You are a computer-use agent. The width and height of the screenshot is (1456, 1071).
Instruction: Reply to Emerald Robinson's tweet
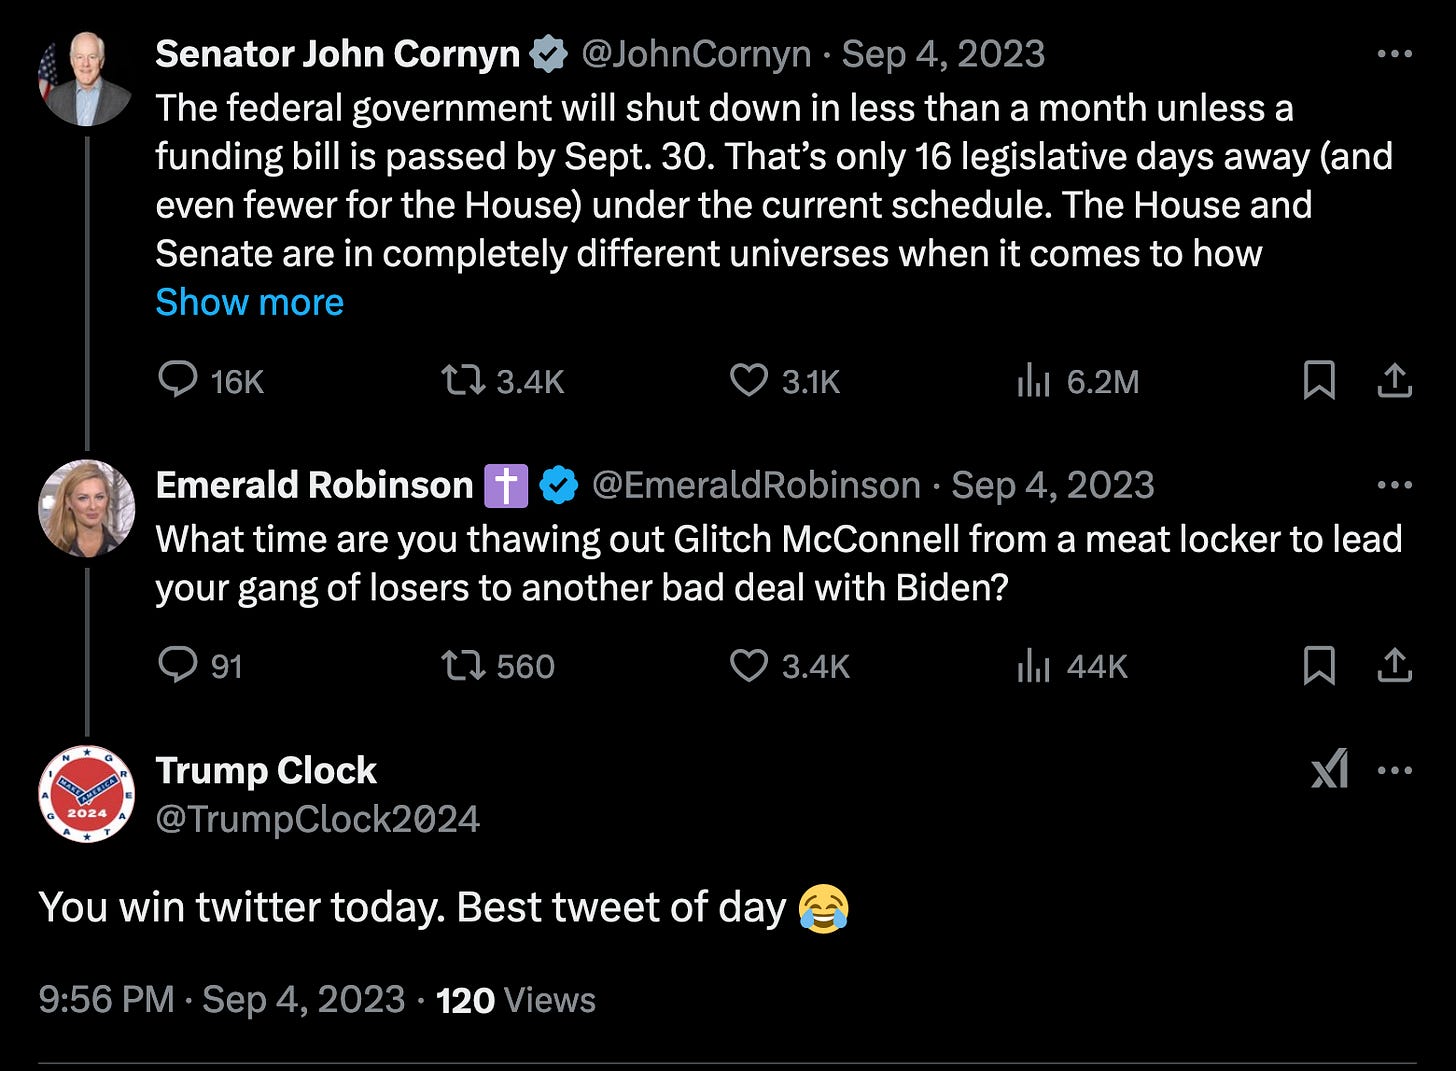pyautogui.click(x=179, y=665)
